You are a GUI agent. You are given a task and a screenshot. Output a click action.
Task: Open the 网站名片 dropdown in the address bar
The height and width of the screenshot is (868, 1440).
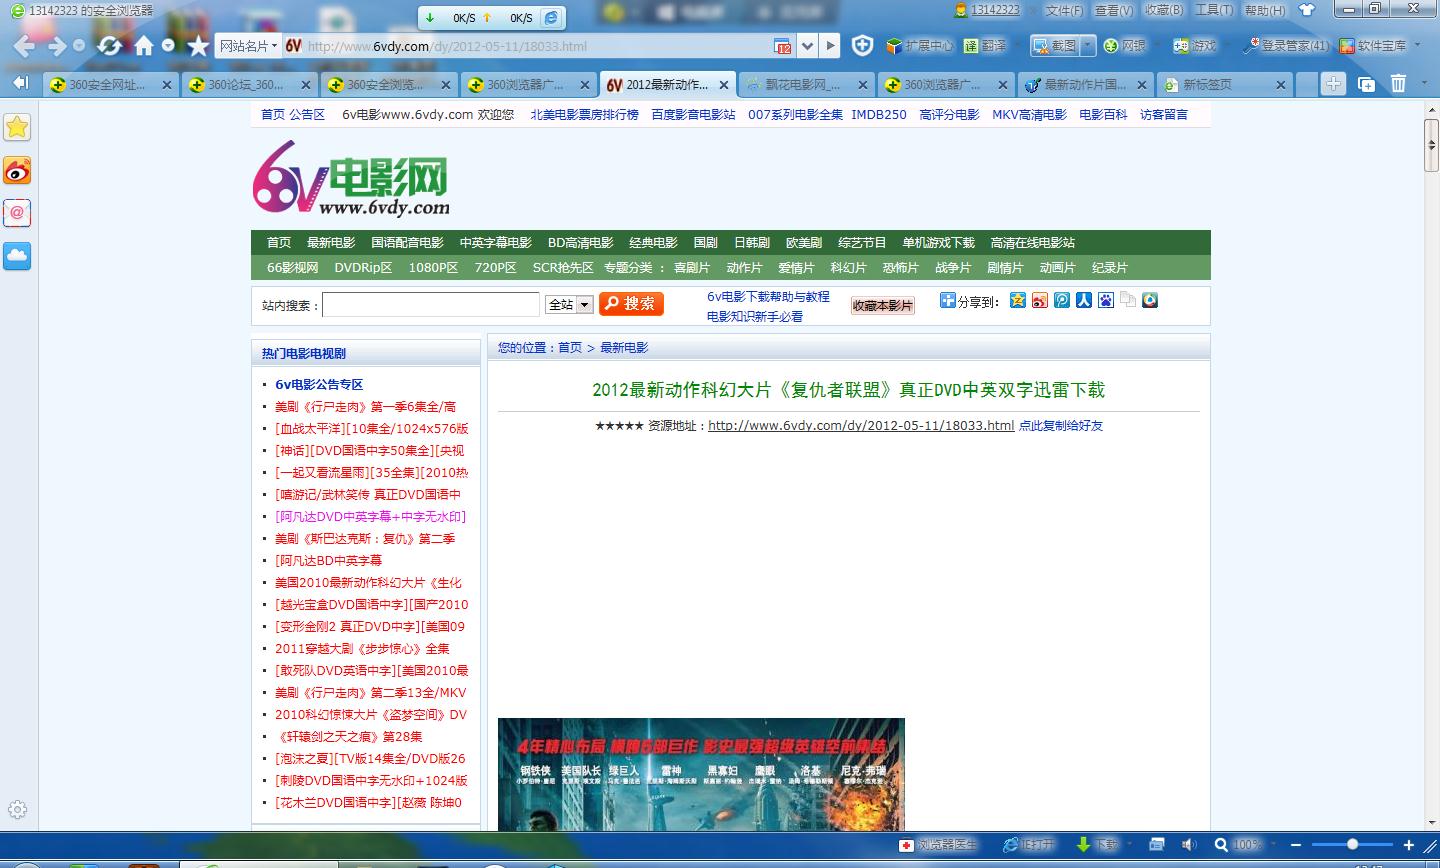(249, 46)
